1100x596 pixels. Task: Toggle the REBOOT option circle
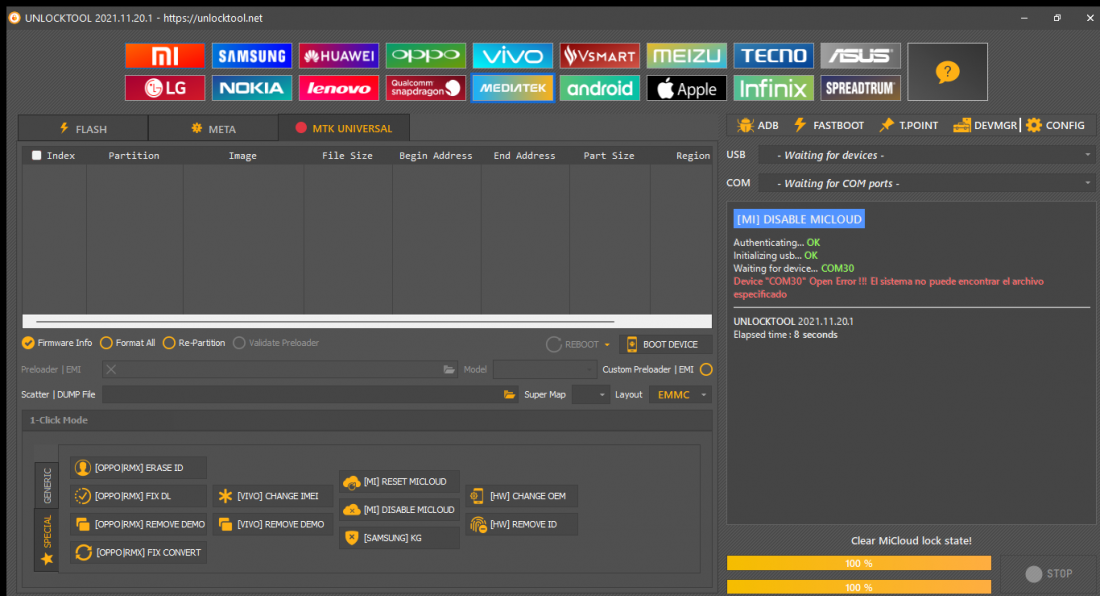[554, 344]
